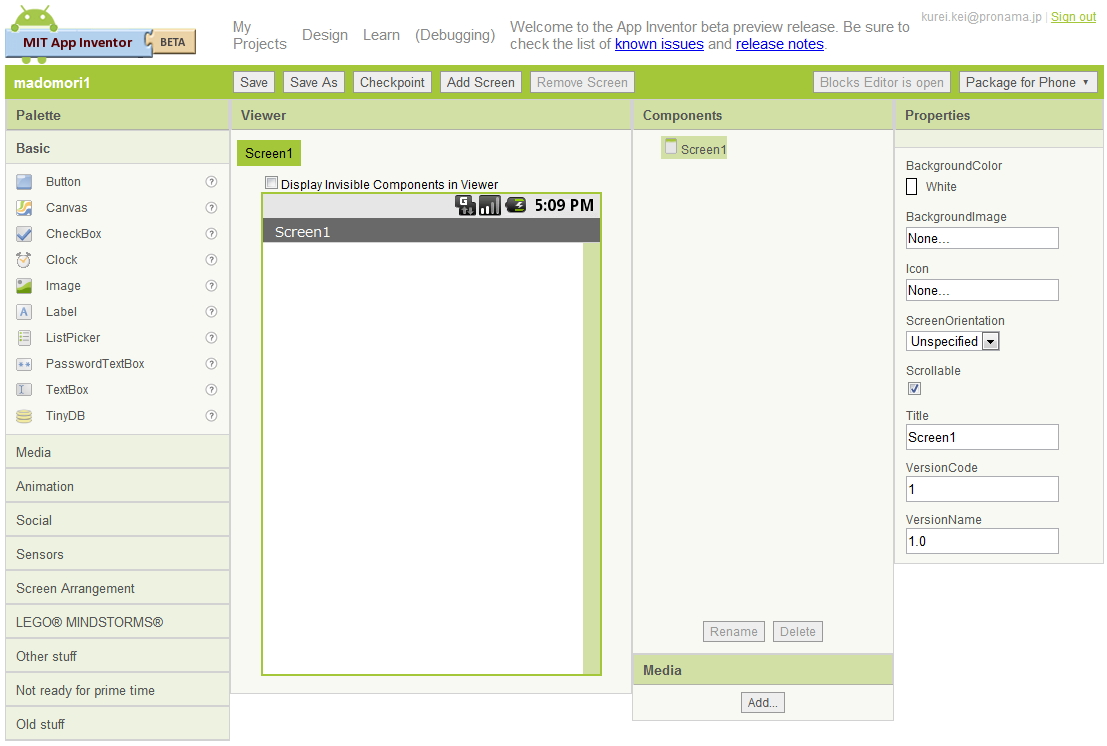
Task: Open help for Button component
Action: tap(211, 182)
